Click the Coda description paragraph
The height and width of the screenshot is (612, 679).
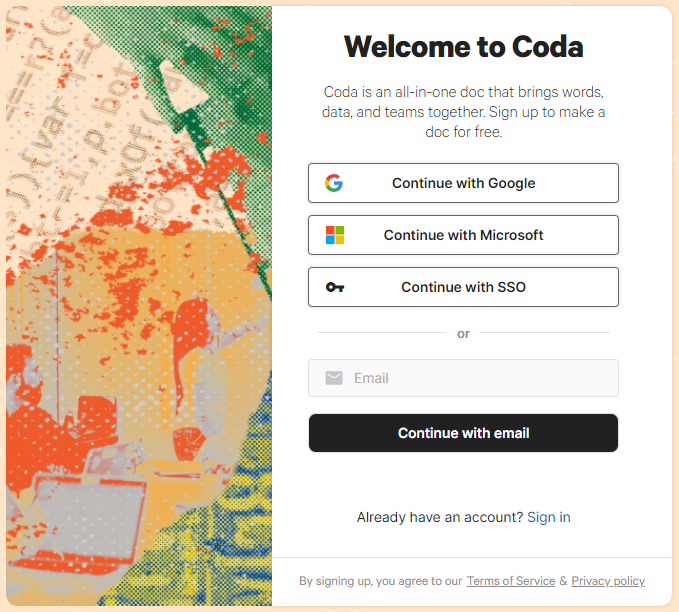tap(463, 111)
